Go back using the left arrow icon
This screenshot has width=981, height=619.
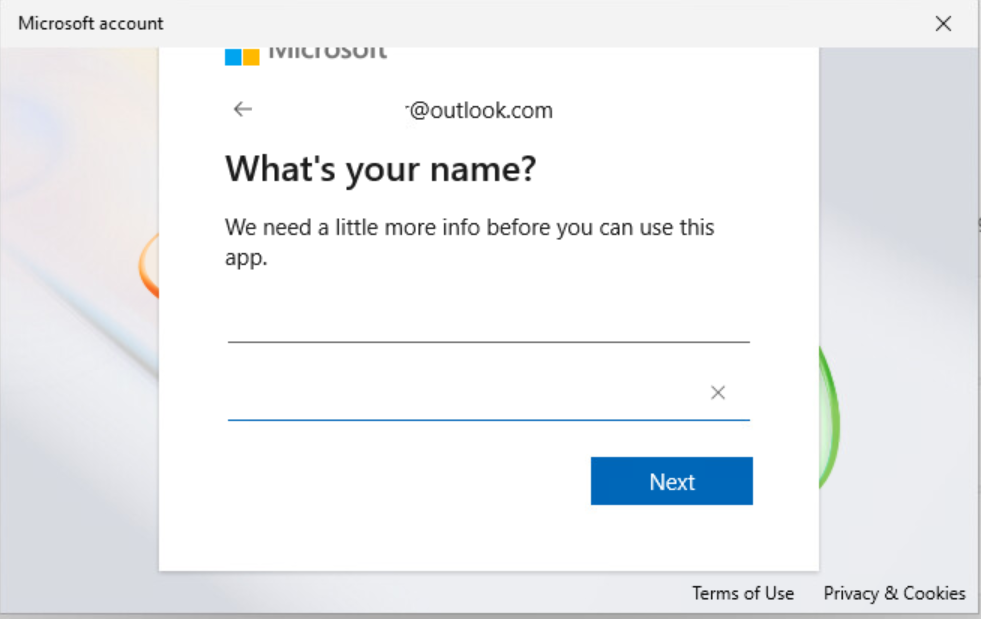point(243,110)
